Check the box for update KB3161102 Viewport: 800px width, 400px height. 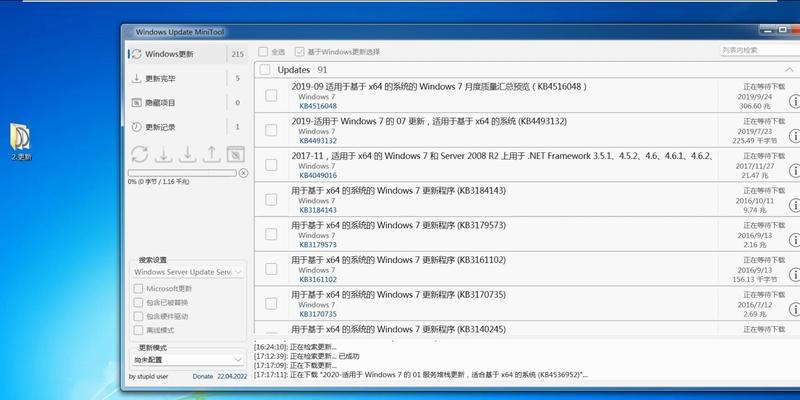(271, 269)
